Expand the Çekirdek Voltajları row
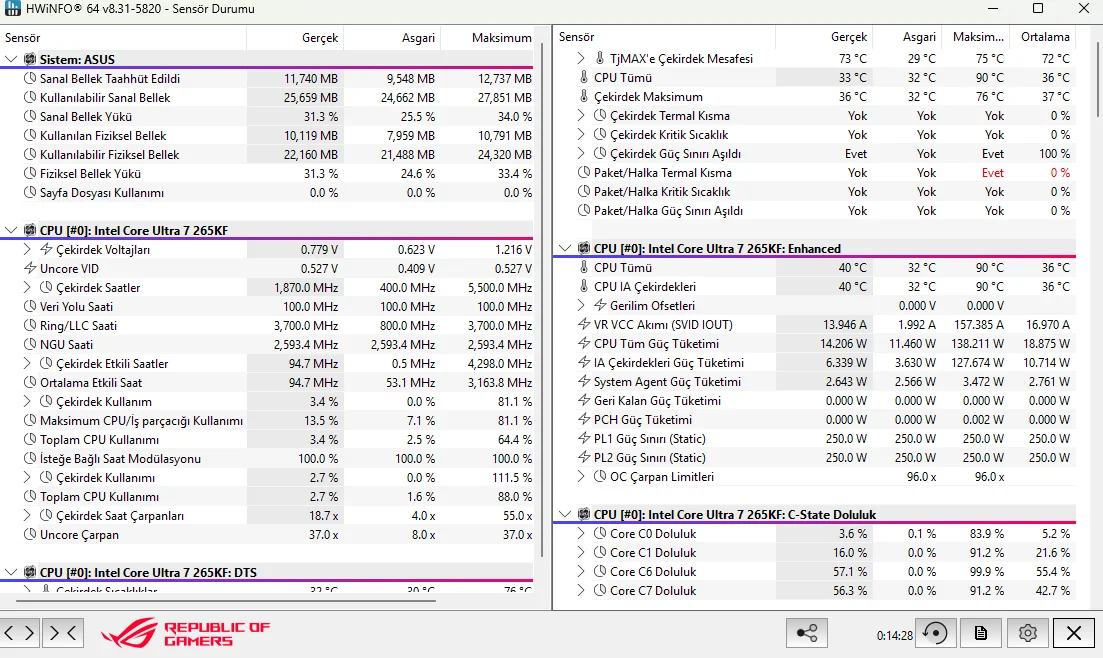 point(27,249)
